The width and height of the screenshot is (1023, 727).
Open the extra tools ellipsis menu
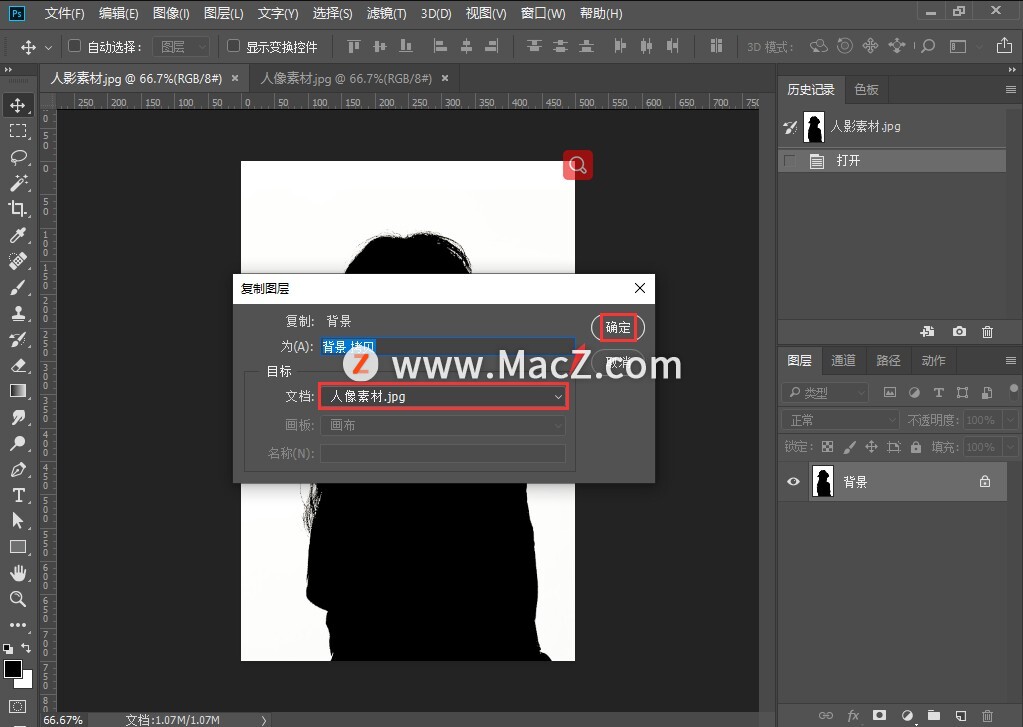pyautogui.click(x=18, y=625)
